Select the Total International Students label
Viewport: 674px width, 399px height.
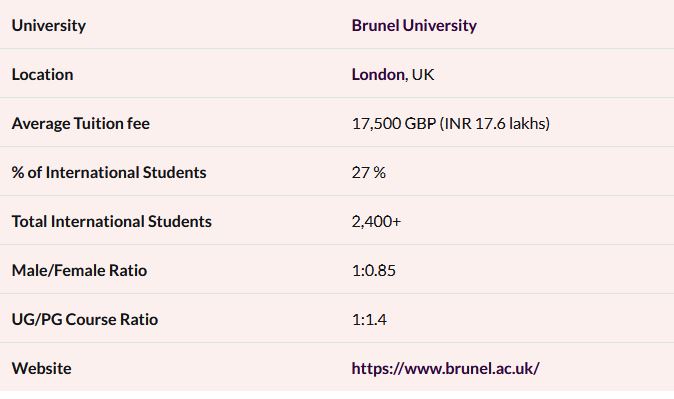(111, 221)
